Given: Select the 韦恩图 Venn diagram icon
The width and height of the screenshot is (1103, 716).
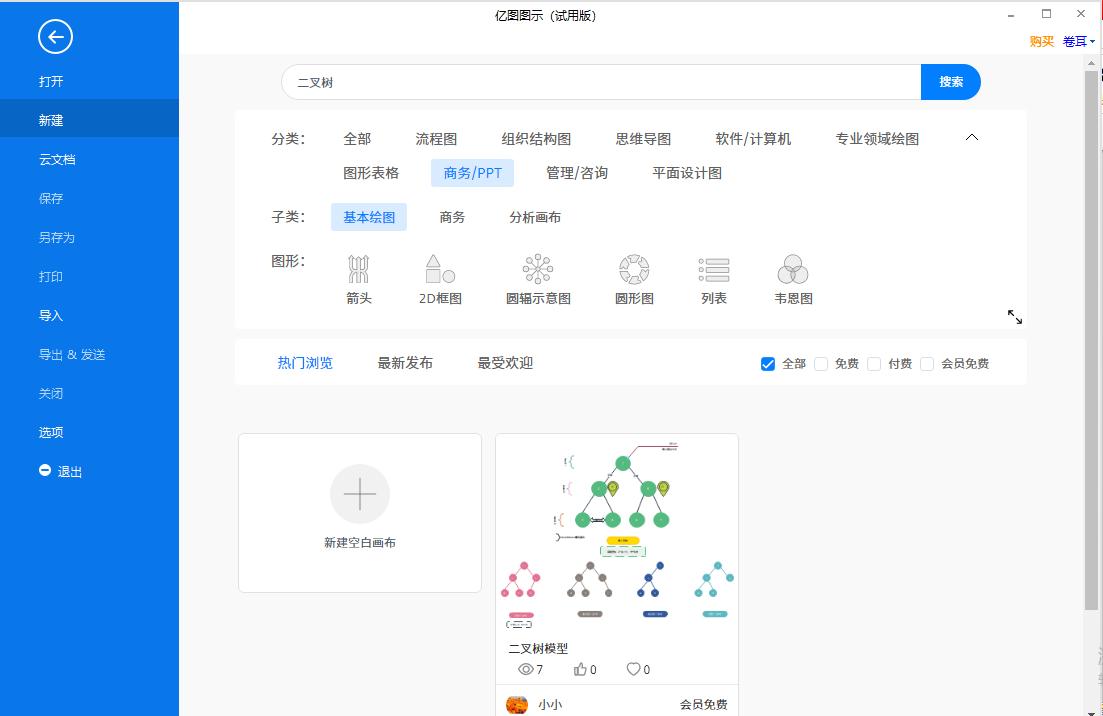Looking at the screenshot, I should point(792,271).
